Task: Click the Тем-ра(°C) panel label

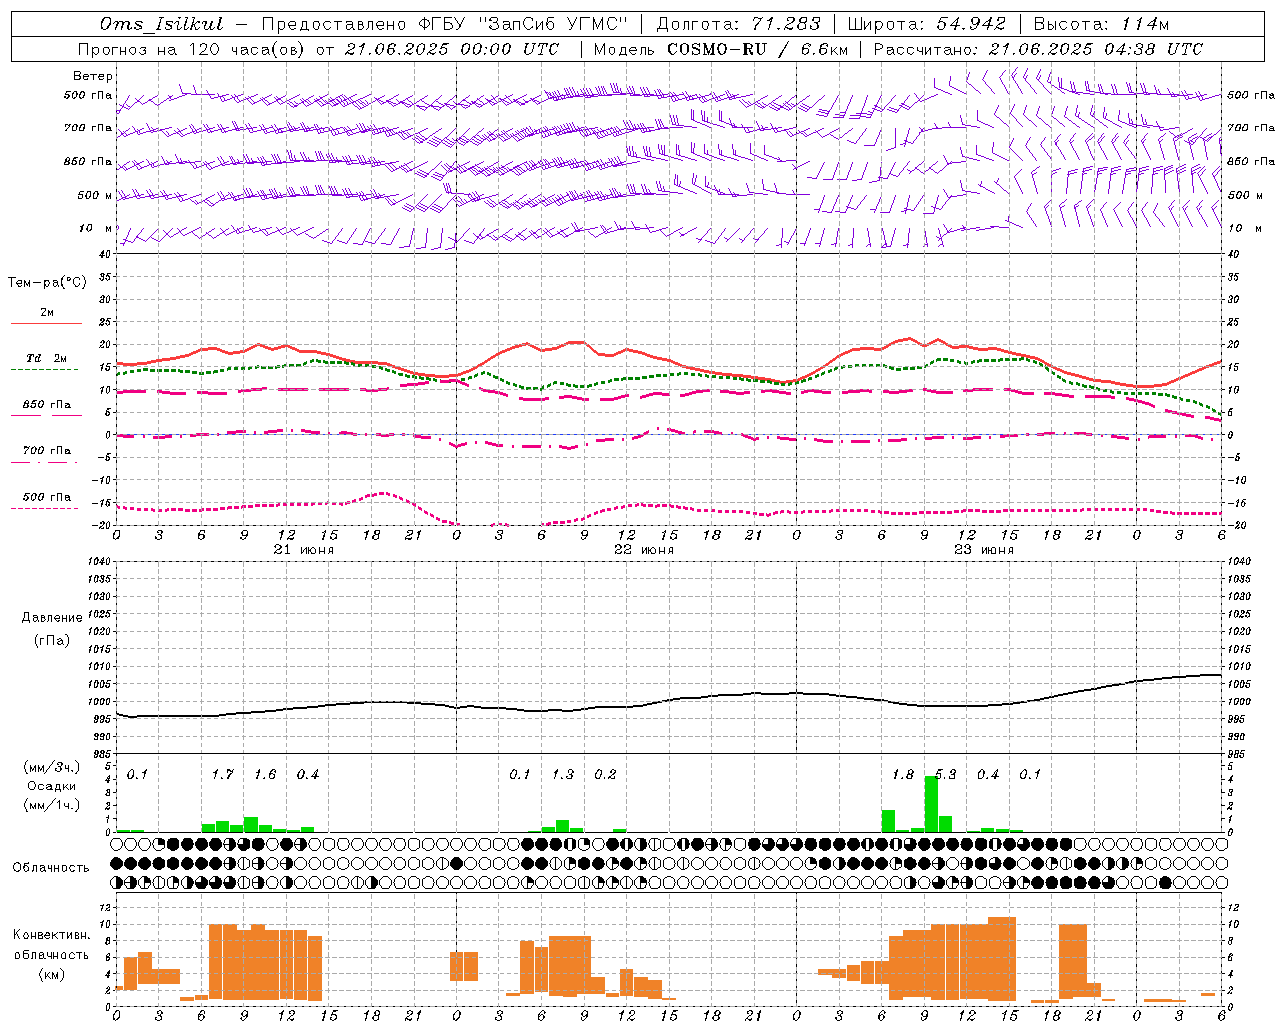Action: 47,283
